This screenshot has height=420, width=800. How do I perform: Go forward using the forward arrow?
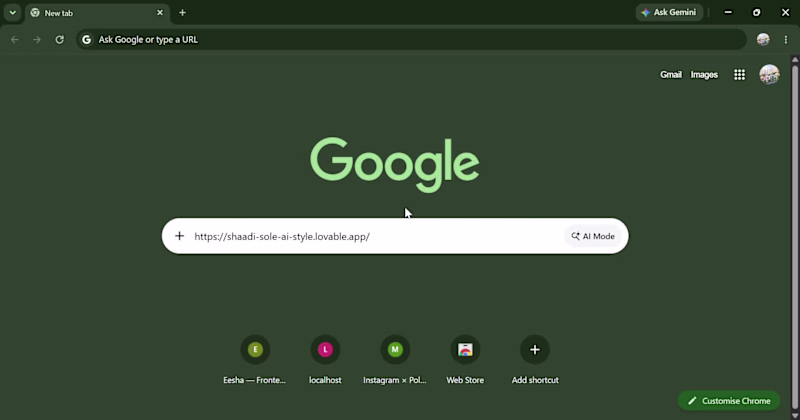tap(37, 39)
